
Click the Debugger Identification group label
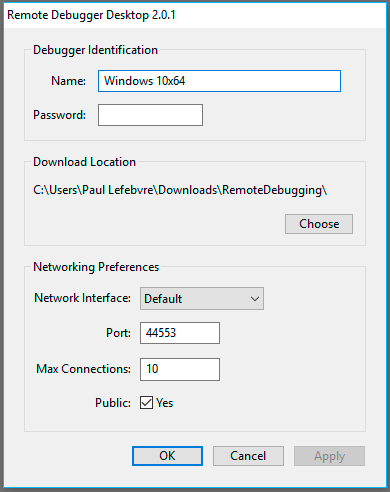95,50
